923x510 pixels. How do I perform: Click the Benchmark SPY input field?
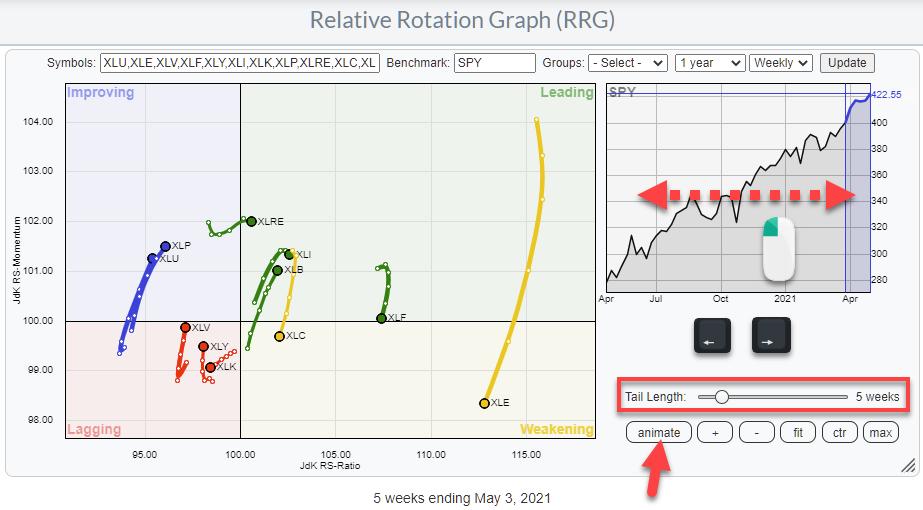point(494,63)
